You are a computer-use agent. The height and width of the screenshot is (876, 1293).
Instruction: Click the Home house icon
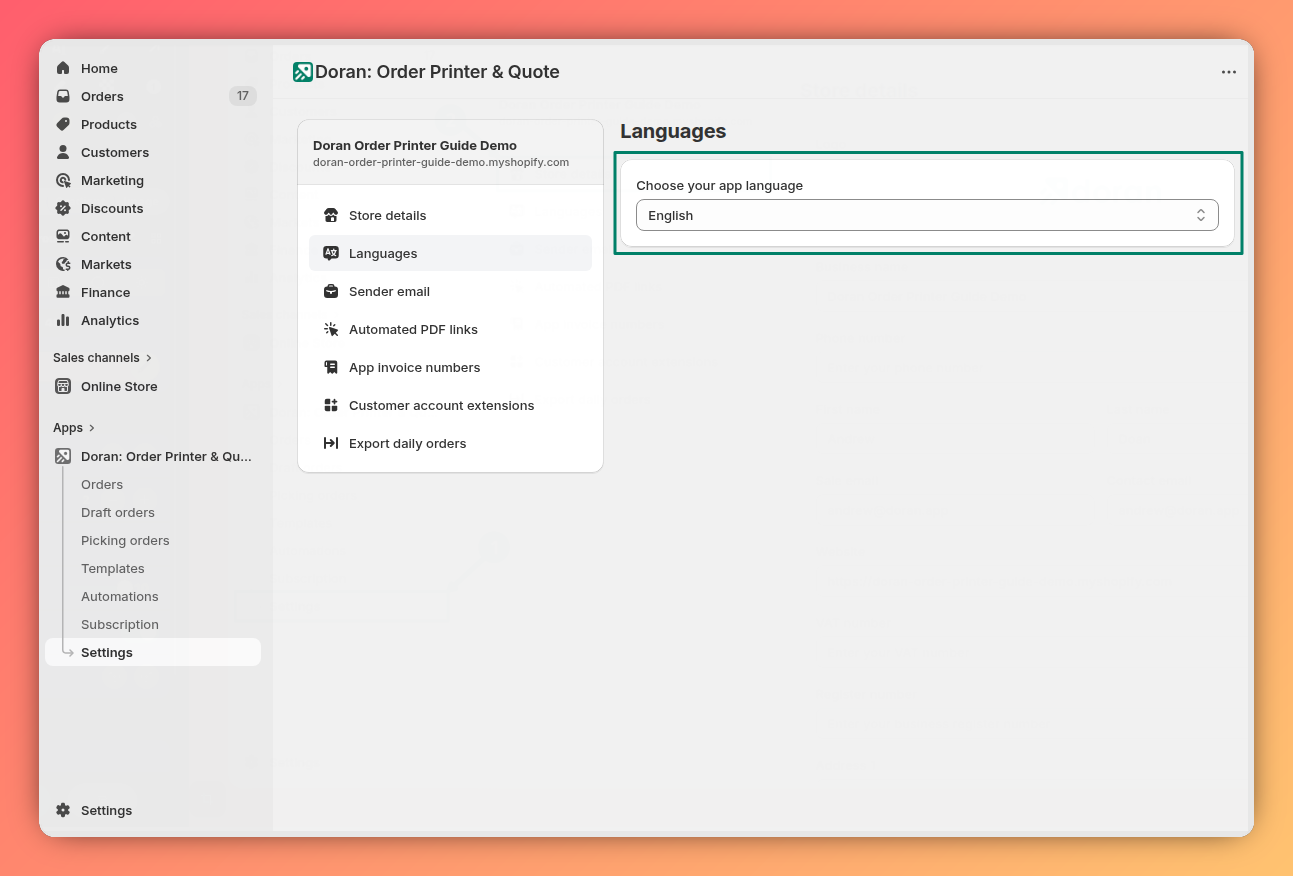(x=63, y=68)
